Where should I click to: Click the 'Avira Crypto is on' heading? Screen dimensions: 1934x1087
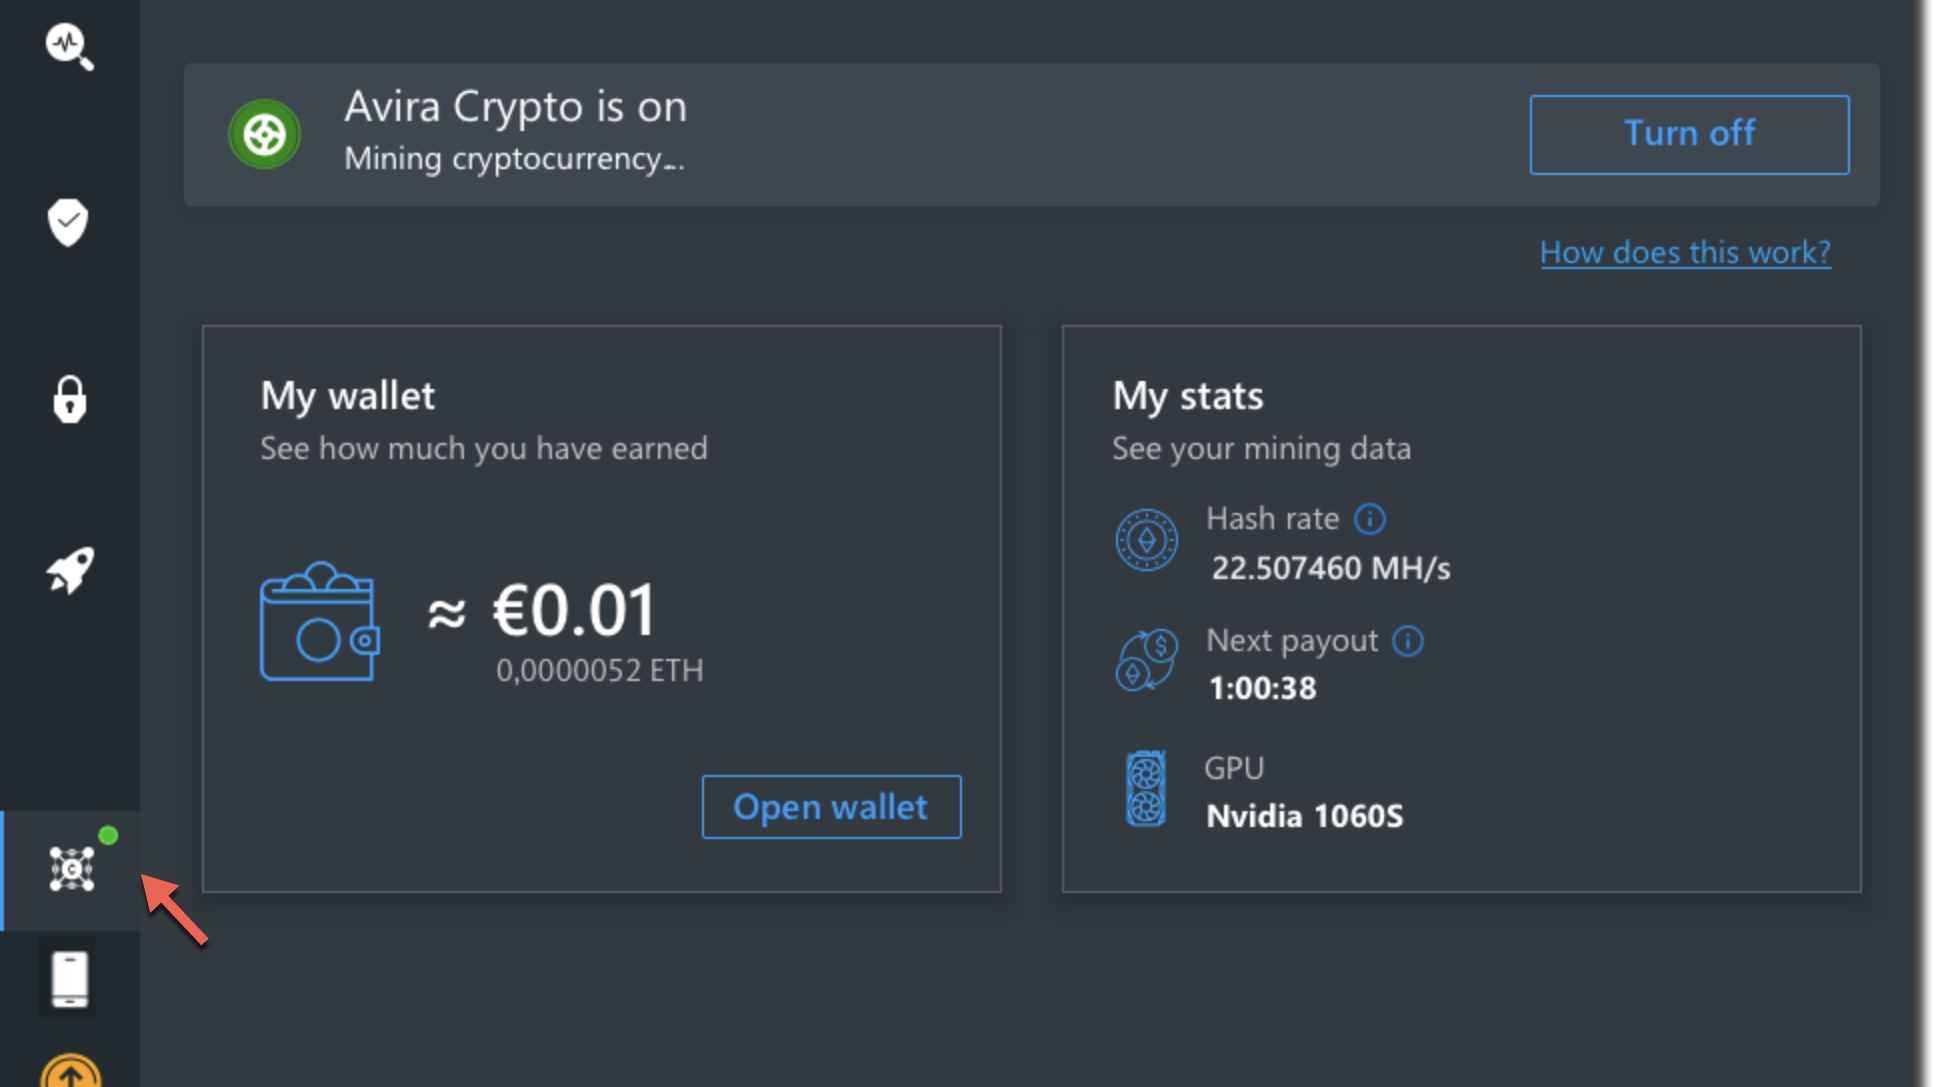[x=515, y=107]
